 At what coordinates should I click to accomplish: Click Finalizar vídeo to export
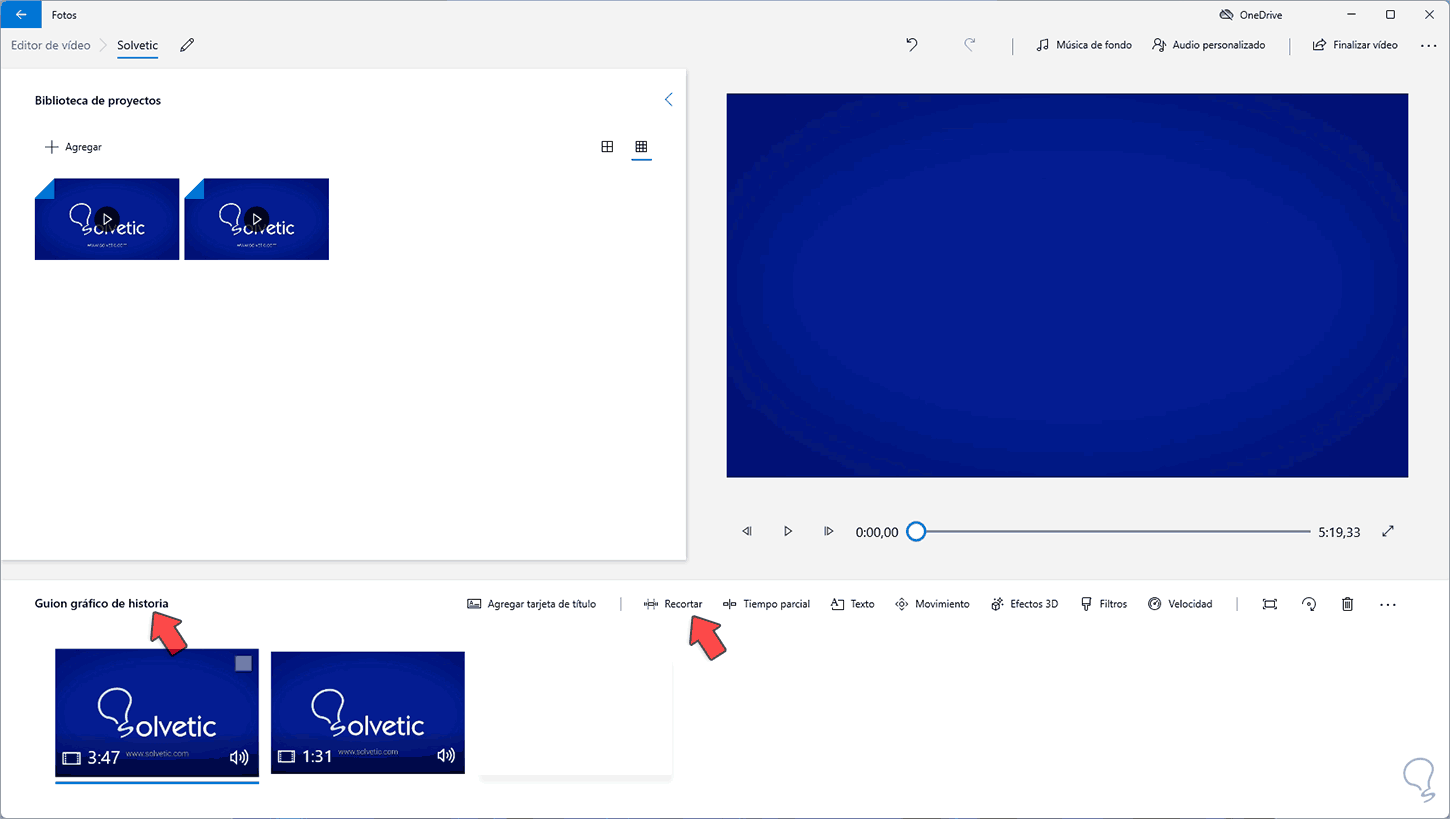(x=1355, y=45)
